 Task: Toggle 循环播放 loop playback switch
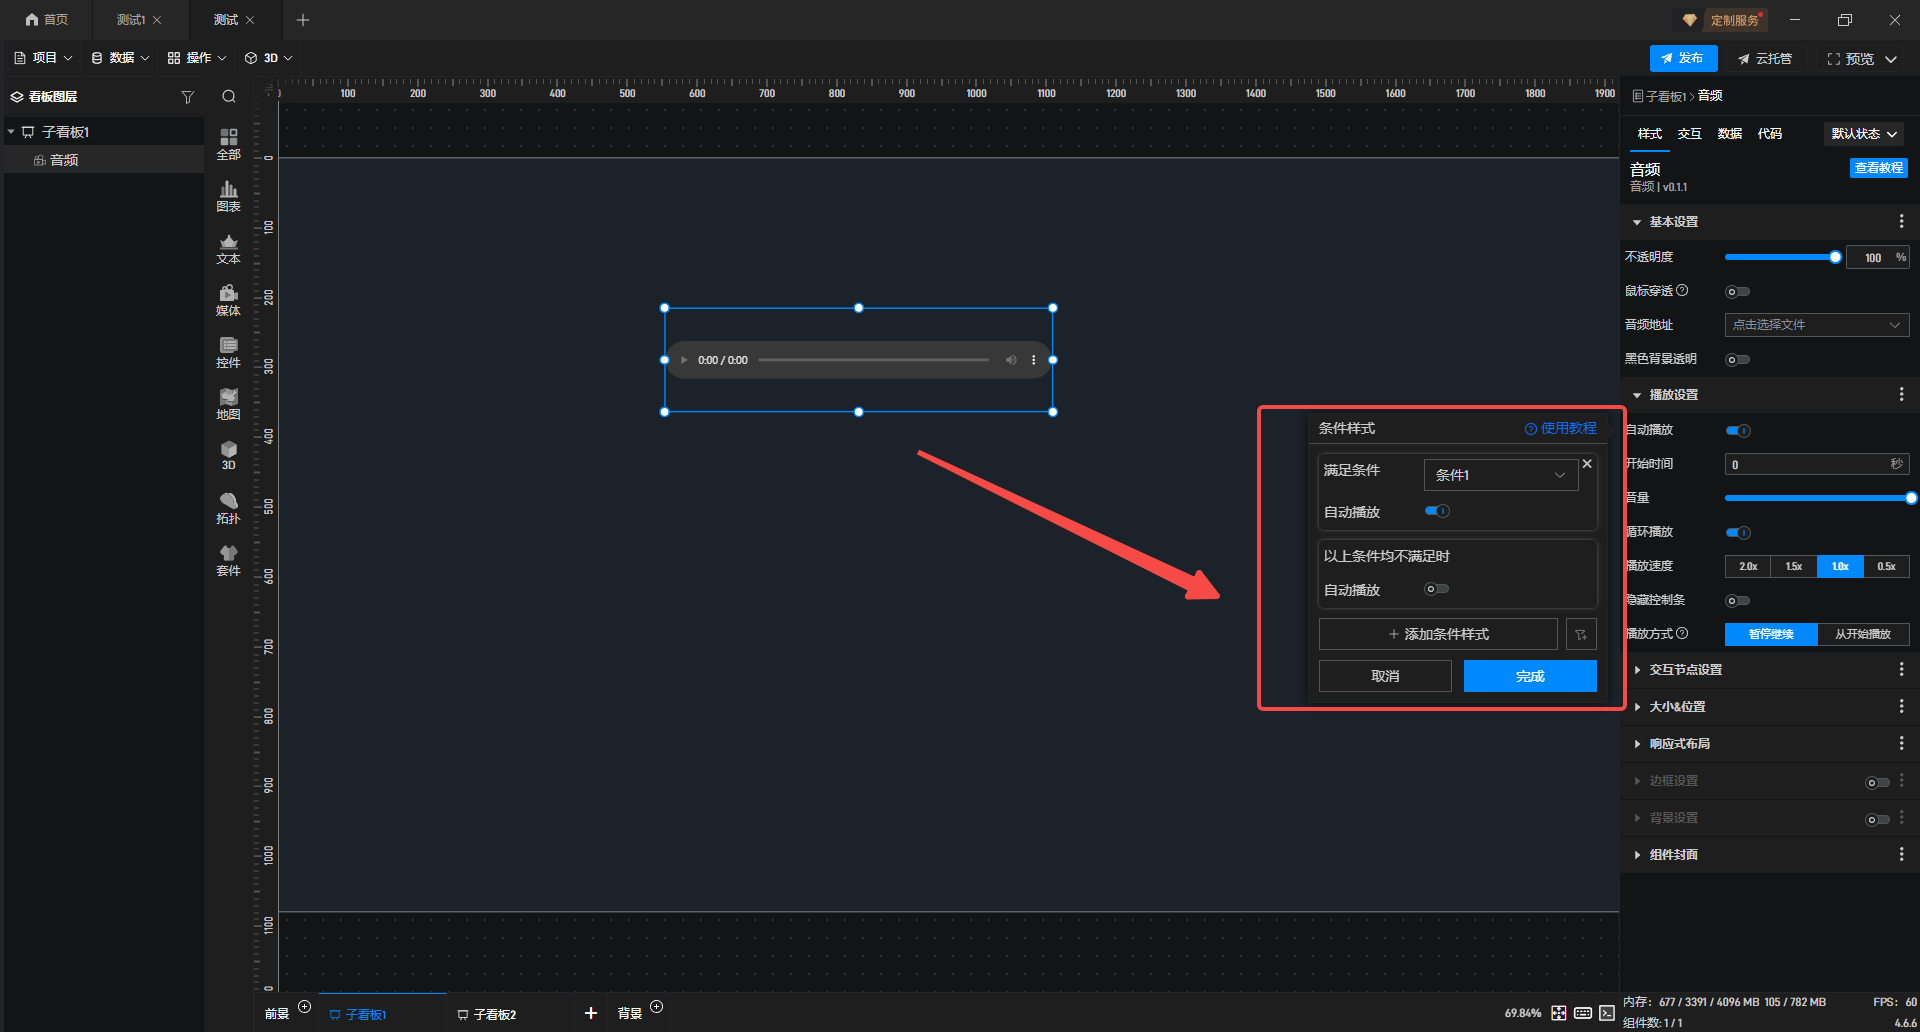1738,533
